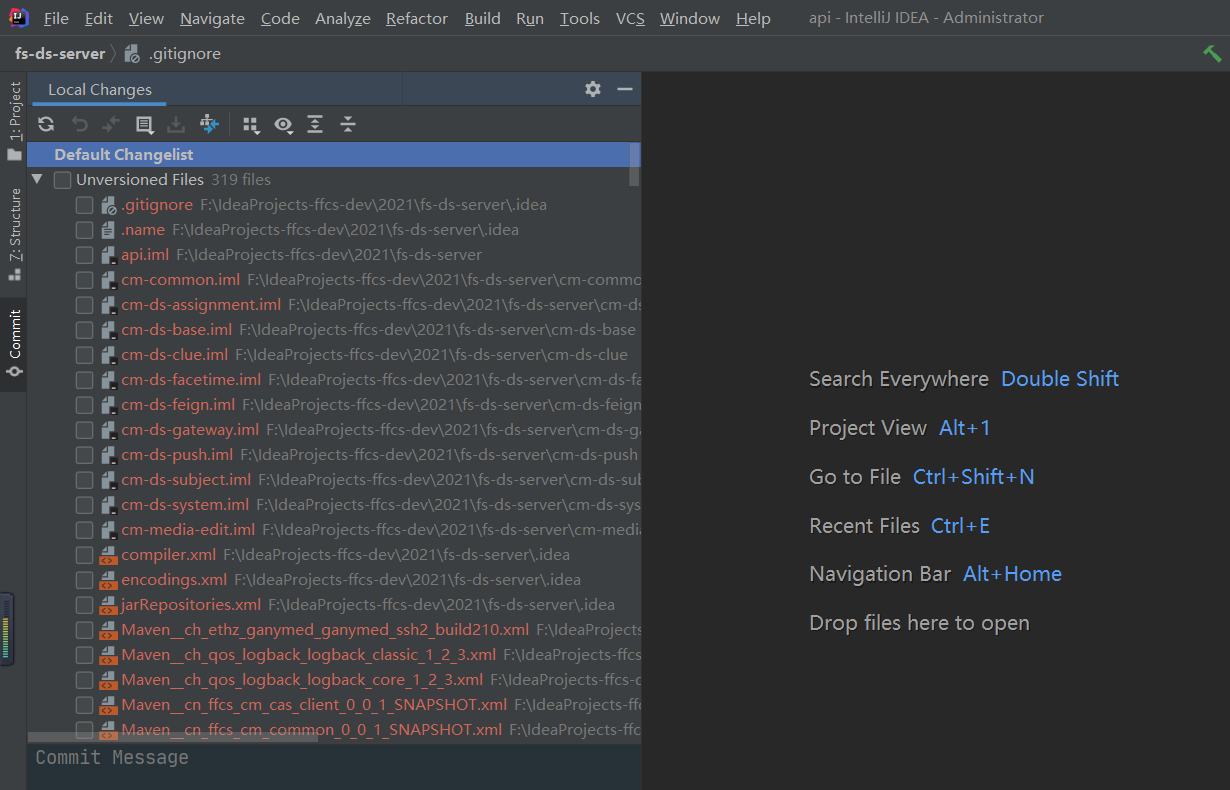Check the Unversioned Files checkbox

click(x=62, y=179)
